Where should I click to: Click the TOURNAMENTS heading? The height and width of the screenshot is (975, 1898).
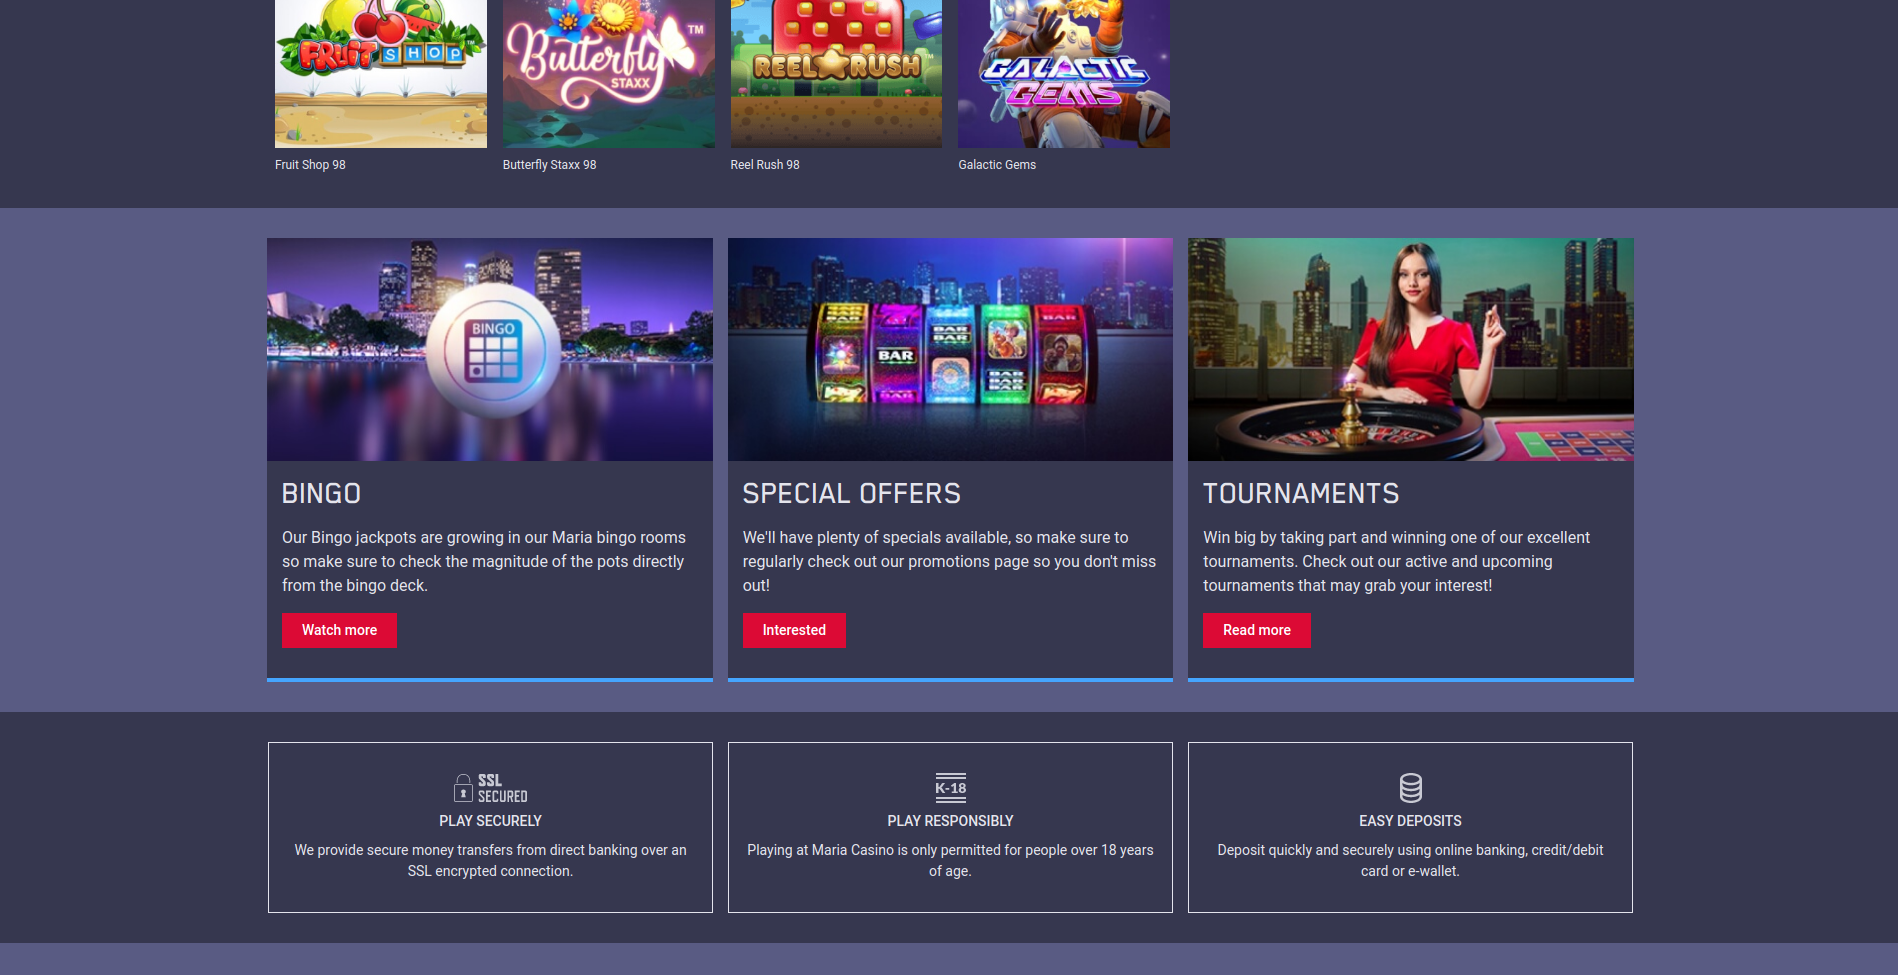click(1301, 494)
